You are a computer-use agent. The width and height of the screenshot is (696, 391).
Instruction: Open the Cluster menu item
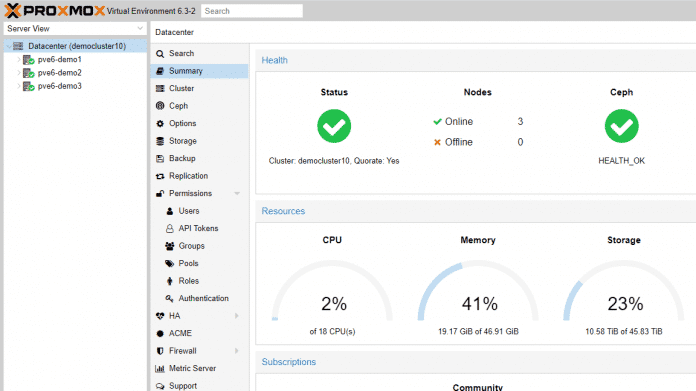199,88
